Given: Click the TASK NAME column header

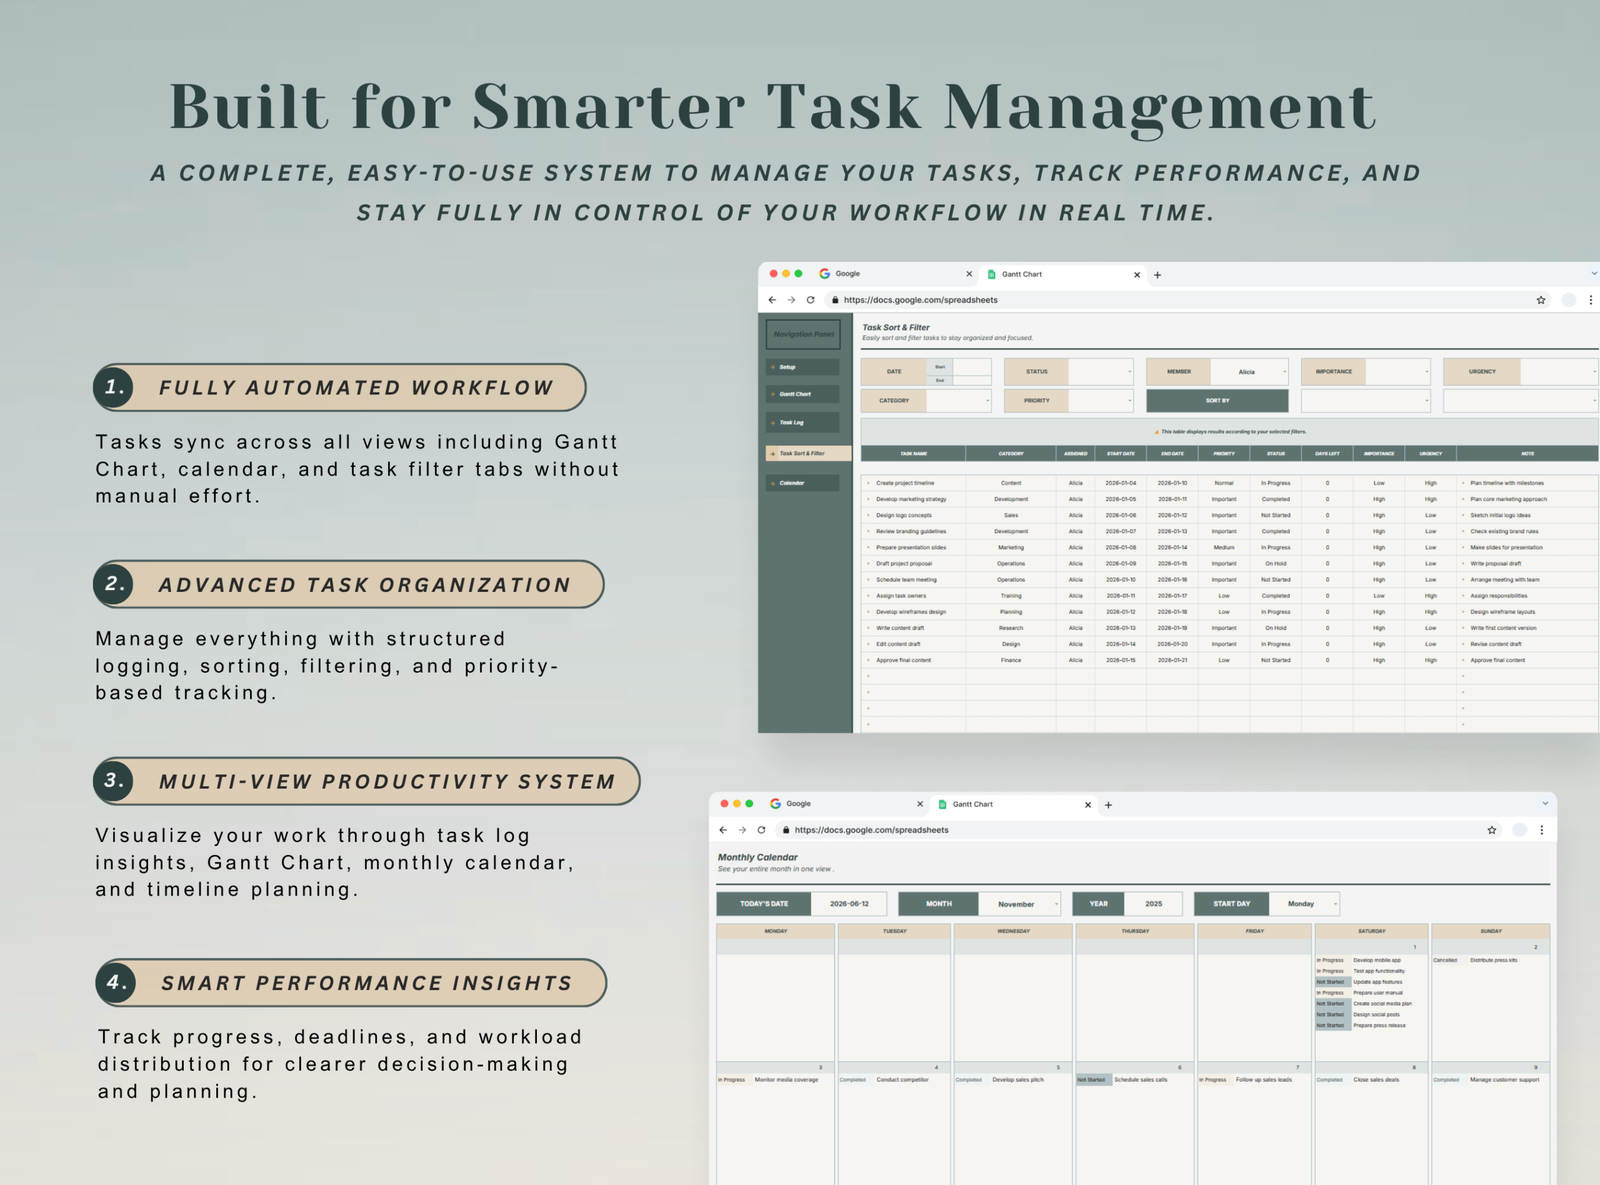Looking at the screenshot, I should [x=913, y=453].
